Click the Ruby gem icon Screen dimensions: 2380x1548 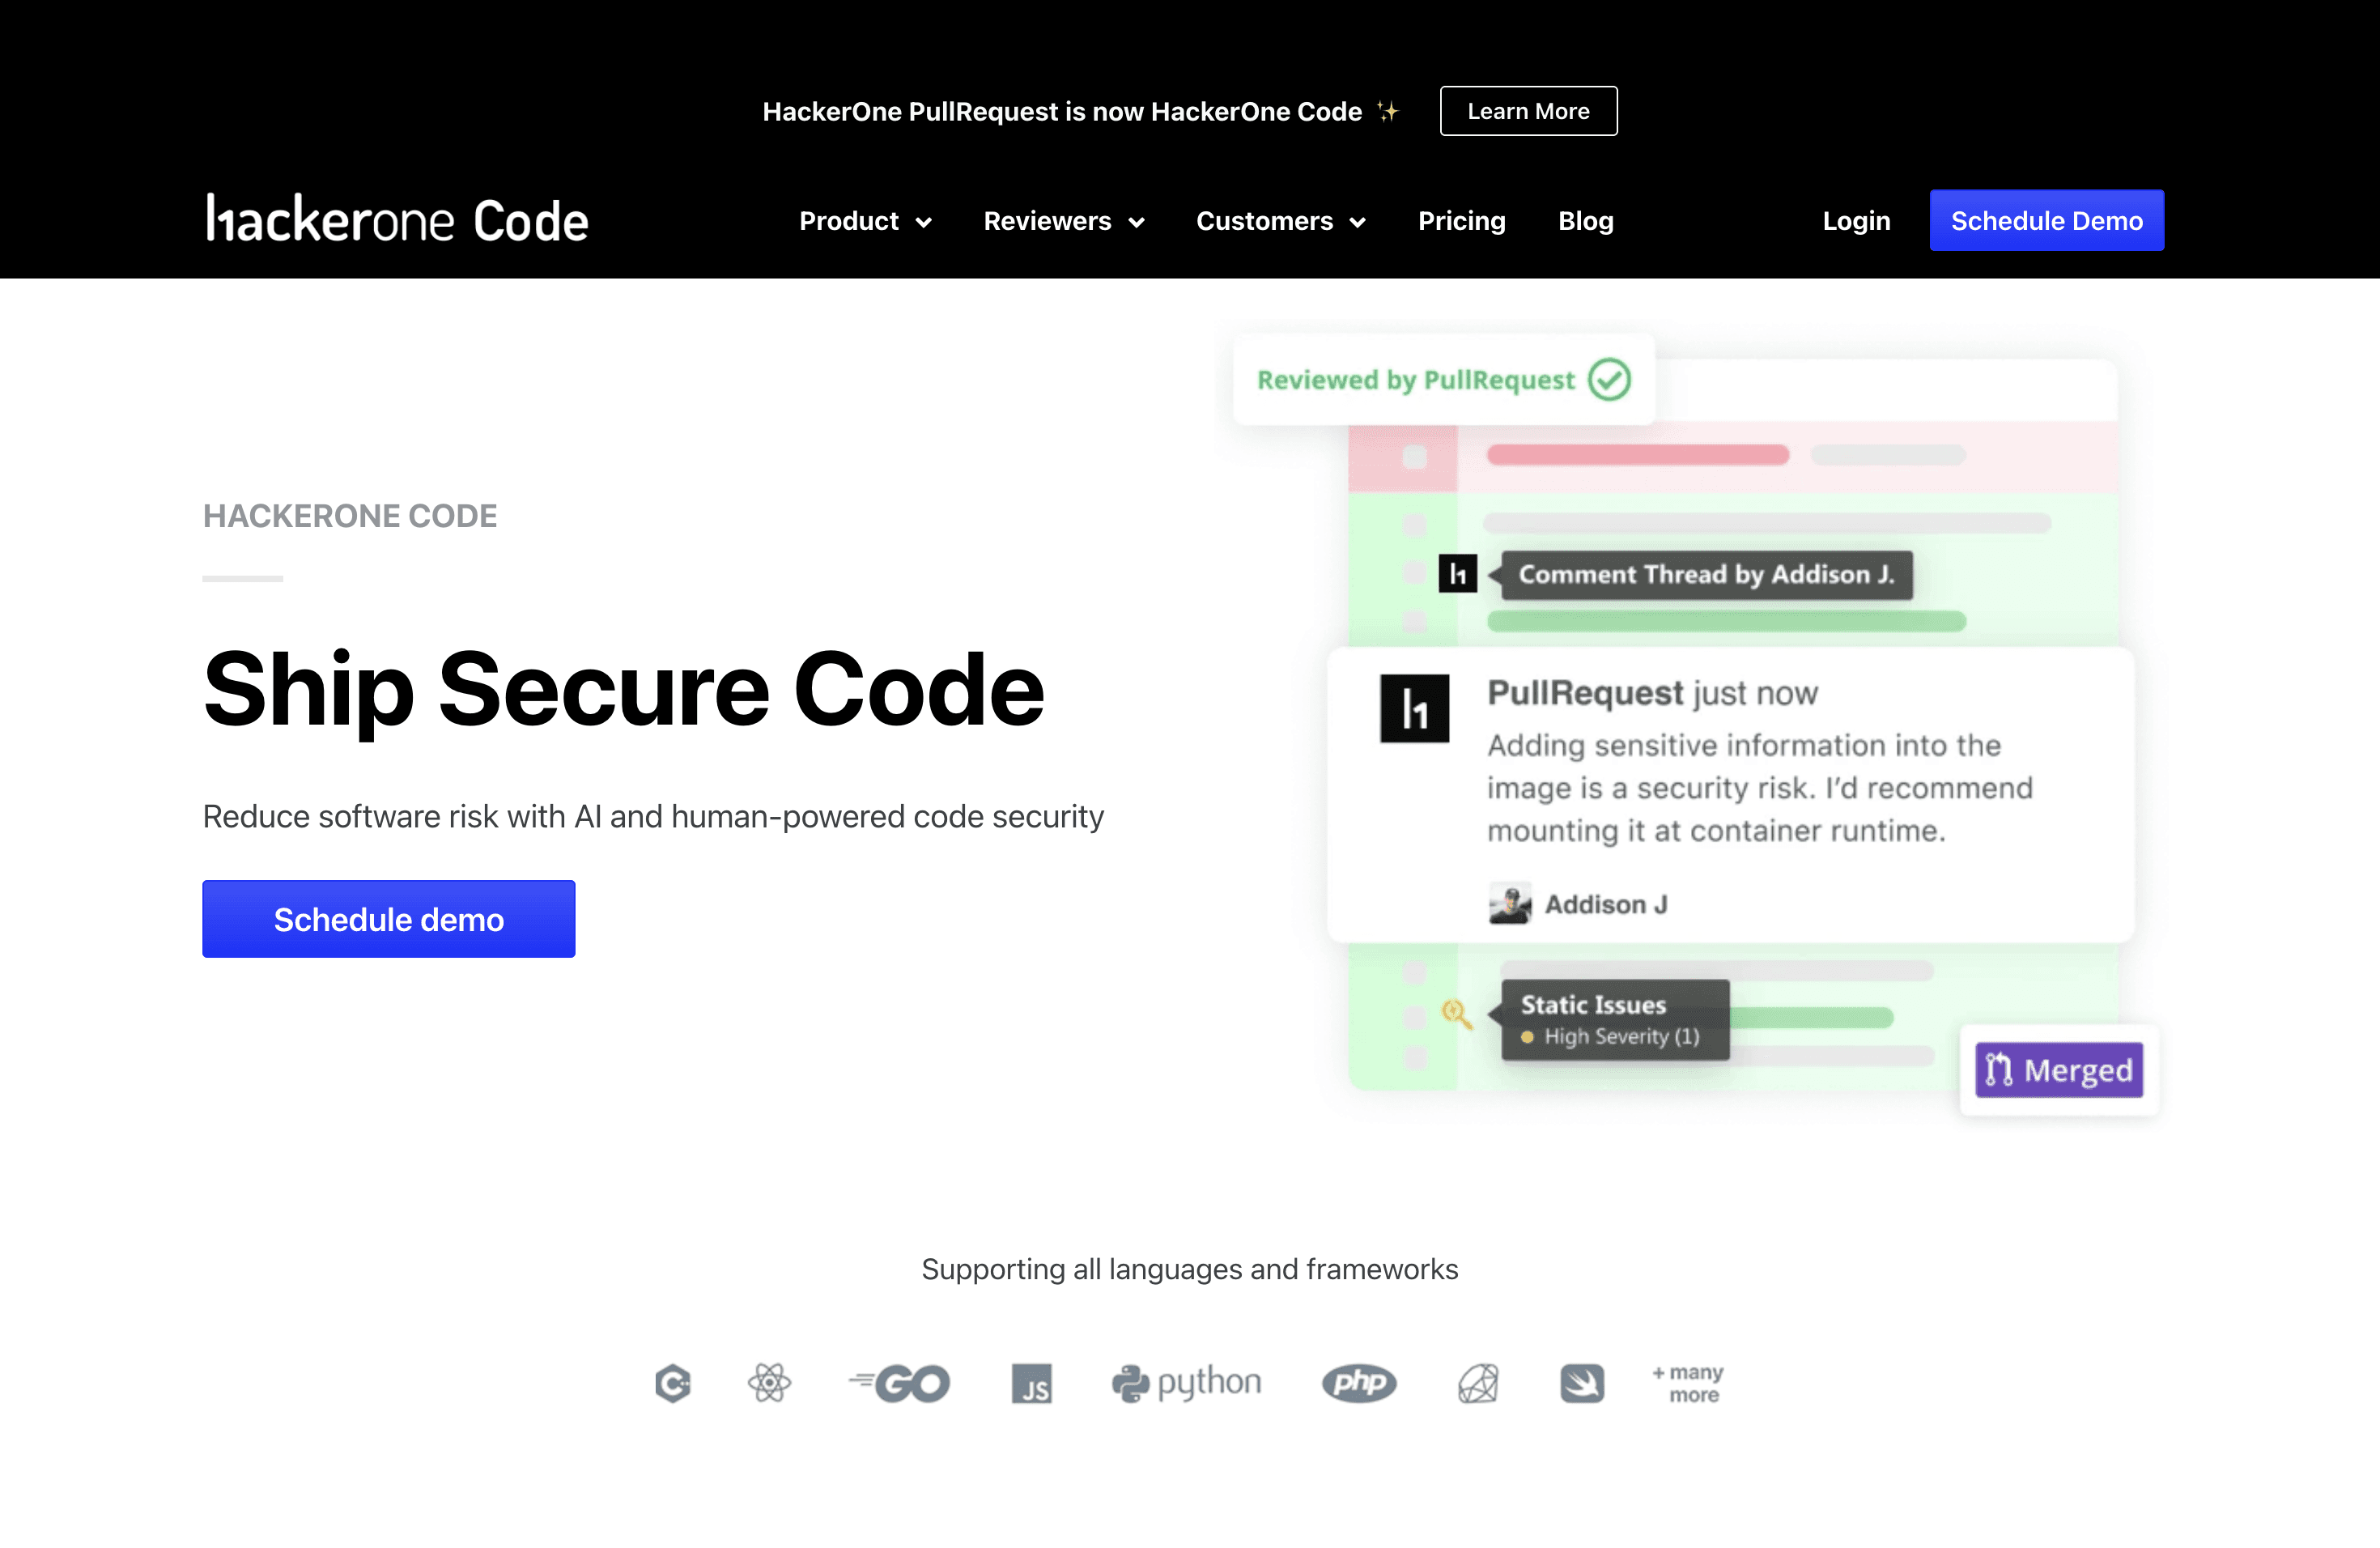pyautogui.click(x=1478, y=1384)
